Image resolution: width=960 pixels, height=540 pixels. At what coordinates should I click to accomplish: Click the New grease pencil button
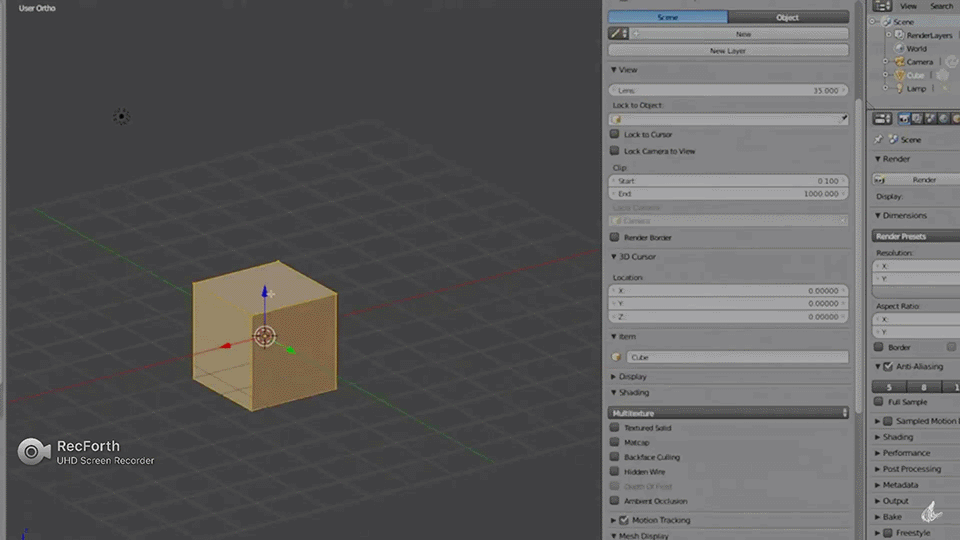(739, 34)
